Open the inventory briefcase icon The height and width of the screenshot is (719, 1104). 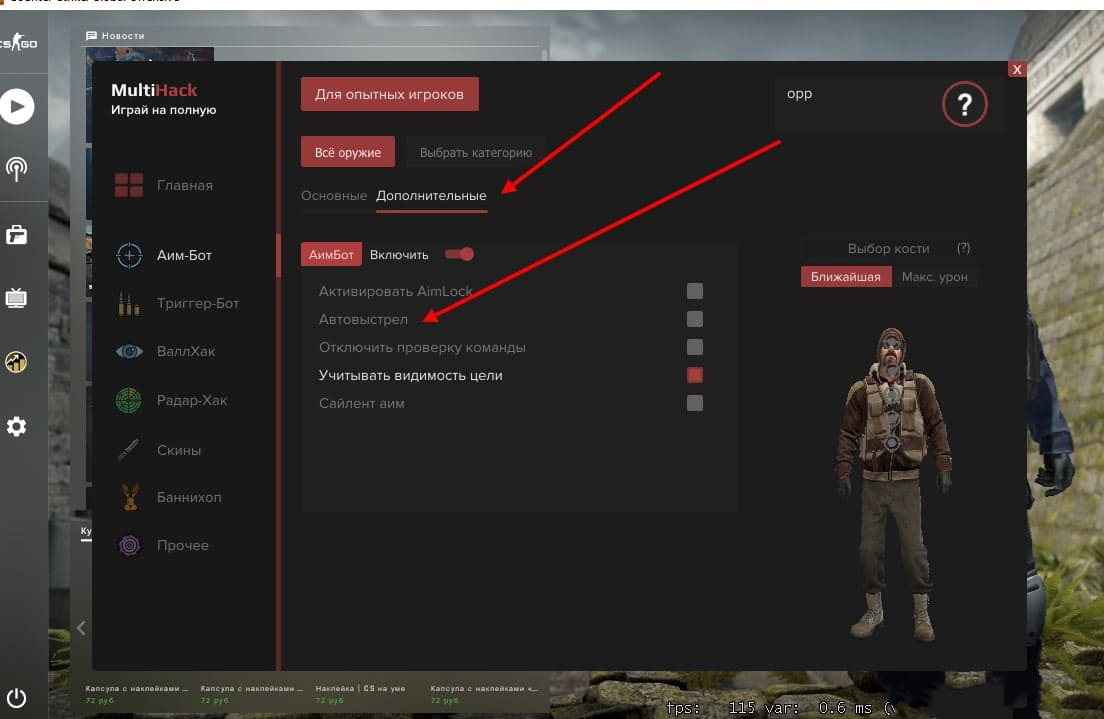pyautogui.click(x=16, y=235)
